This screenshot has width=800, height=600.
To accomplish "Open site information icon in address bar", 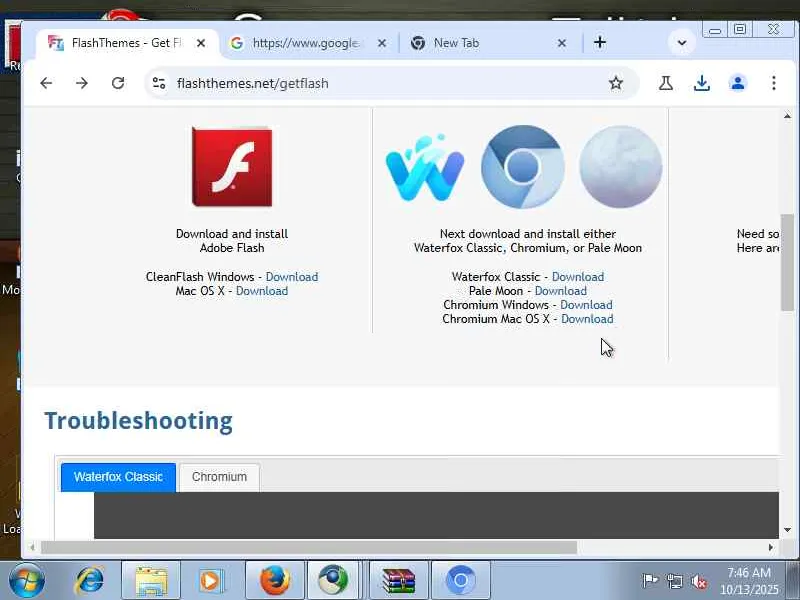I will pyautogui.click(x=159, y=83).
